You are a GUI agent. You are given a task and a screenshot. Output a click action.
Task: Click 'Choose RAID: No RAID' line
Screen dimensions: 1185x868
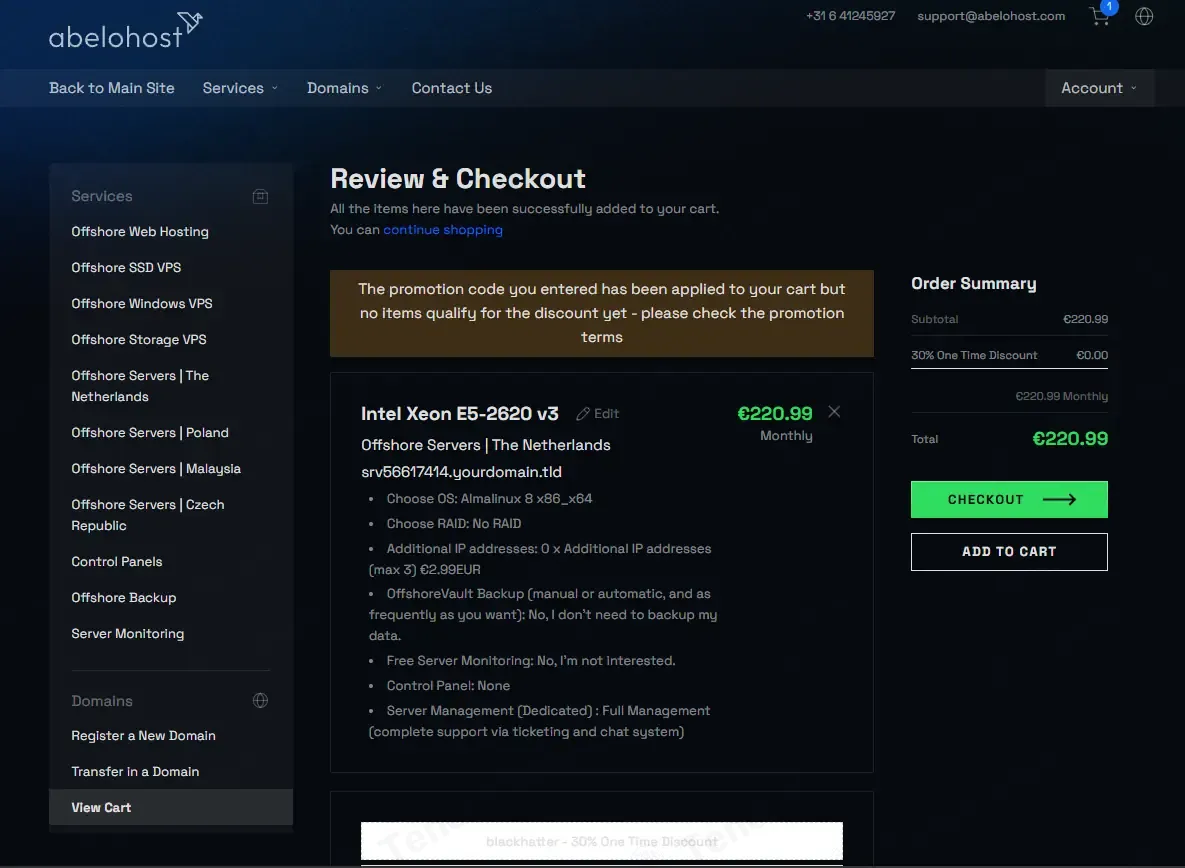453,524
